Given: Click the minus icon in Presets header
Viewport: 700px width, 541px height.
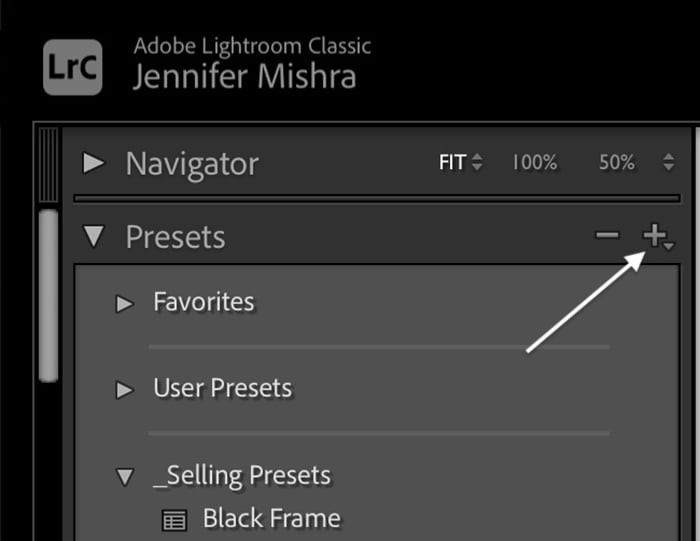Looking at the screenshot, I should click(607, 236).
